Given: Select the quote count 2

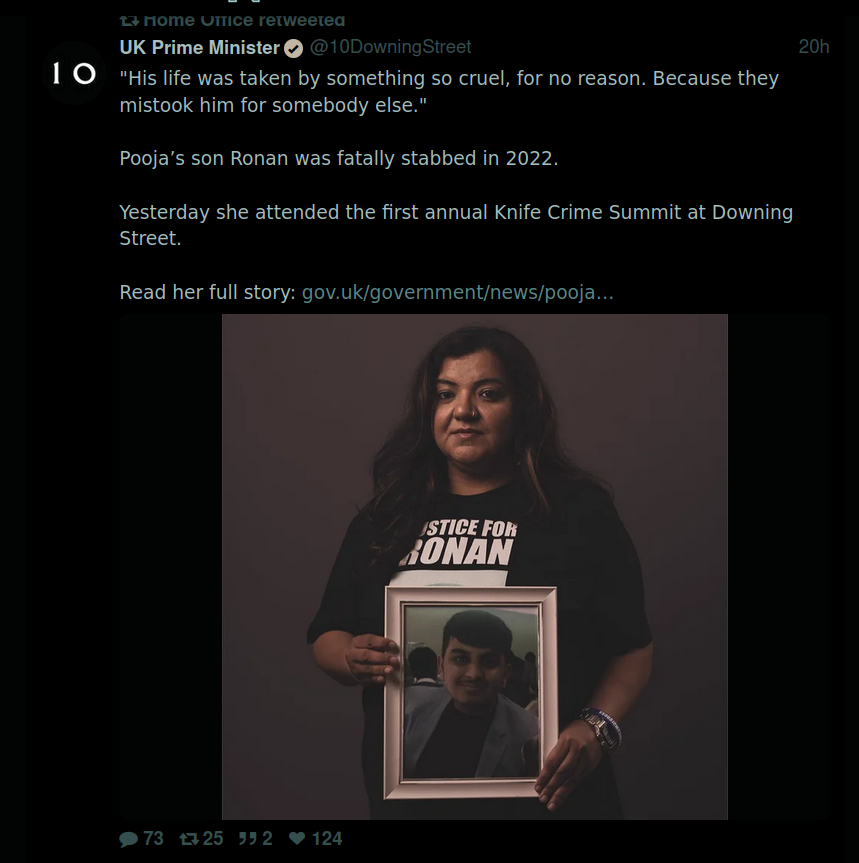Looking at the screenshot, I should [267, 839].
